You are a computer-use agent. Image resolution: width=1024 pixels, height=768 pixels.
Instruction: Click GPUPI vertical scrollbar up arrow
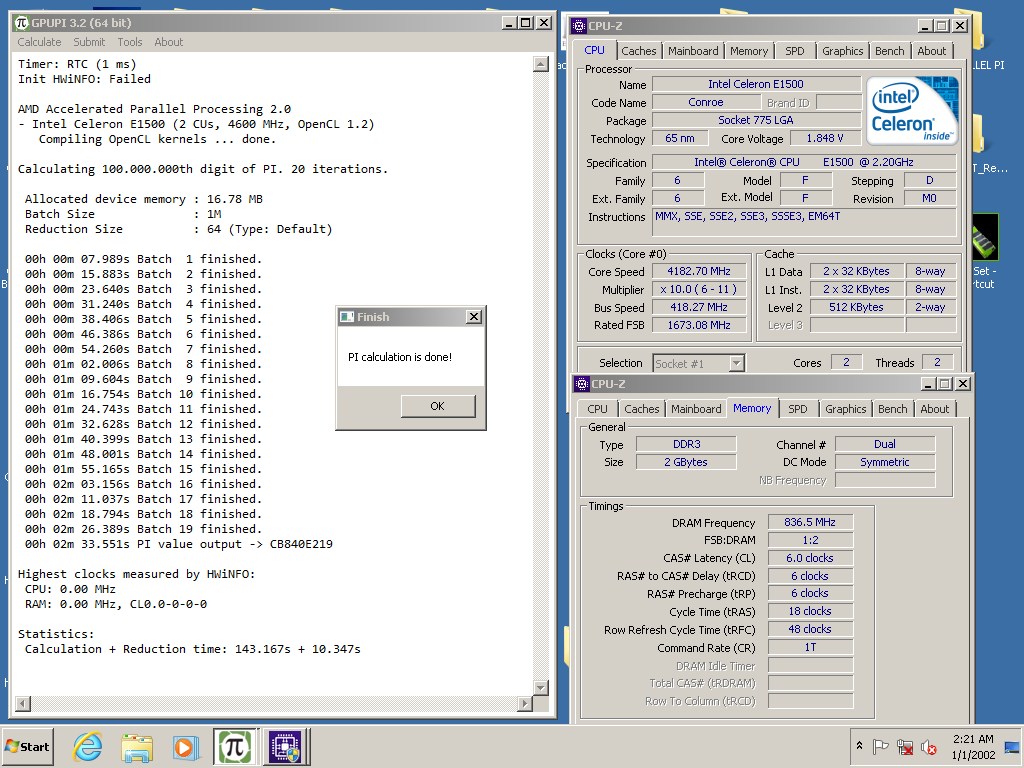coord(541,64)
